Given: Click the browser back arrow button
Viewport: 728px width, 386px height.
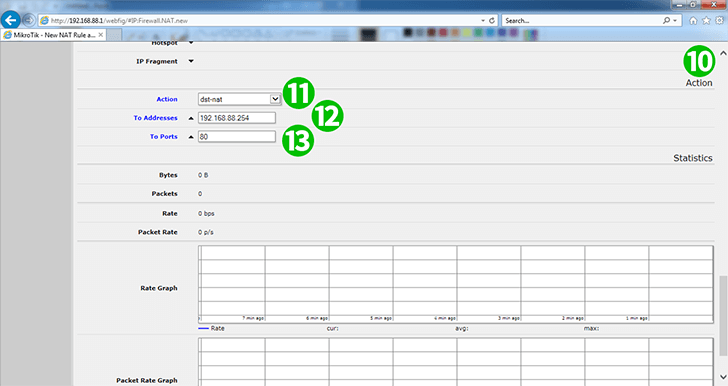Looking at the screenshot, I should pos(10,20).
